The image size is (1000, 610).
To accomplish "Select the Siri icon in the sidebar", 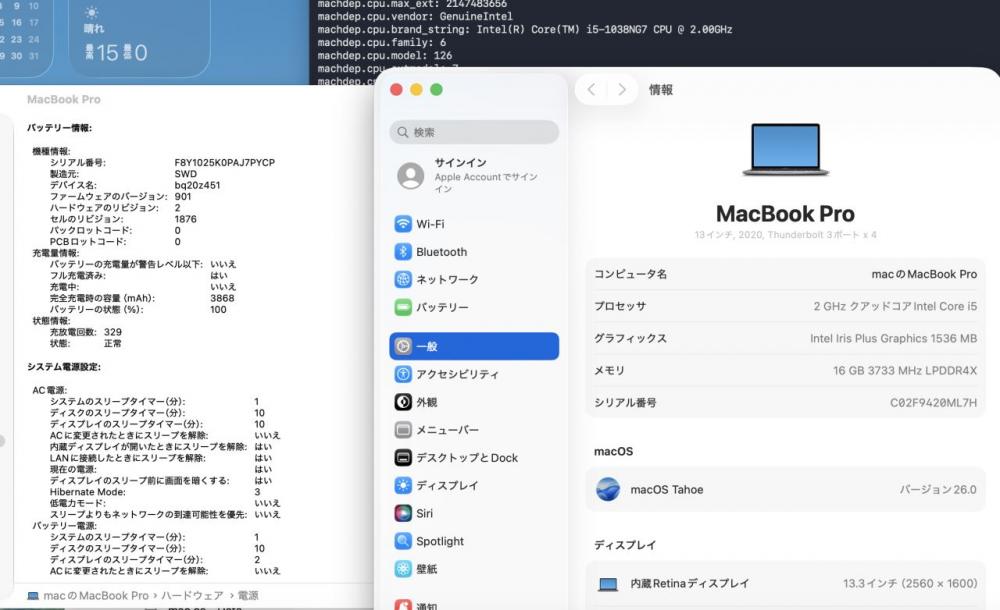I will 403,513.
